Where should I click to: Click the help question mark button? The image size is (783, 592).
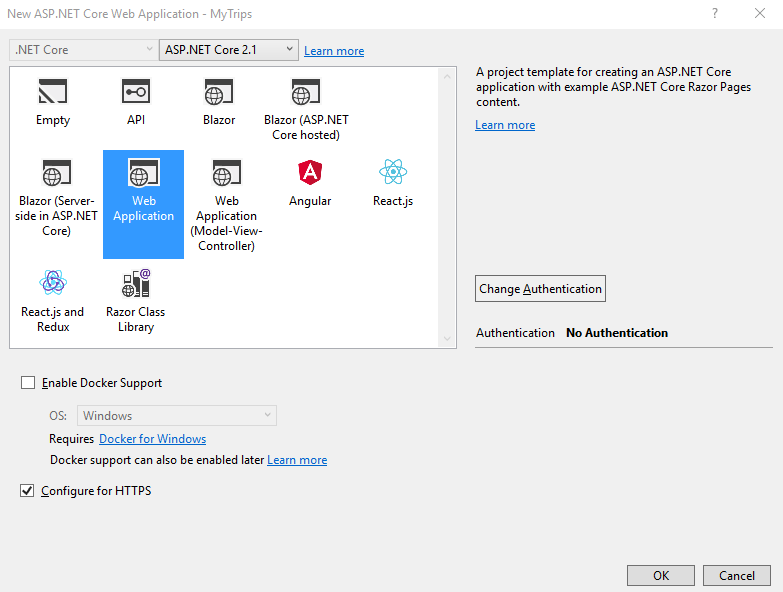715,13
